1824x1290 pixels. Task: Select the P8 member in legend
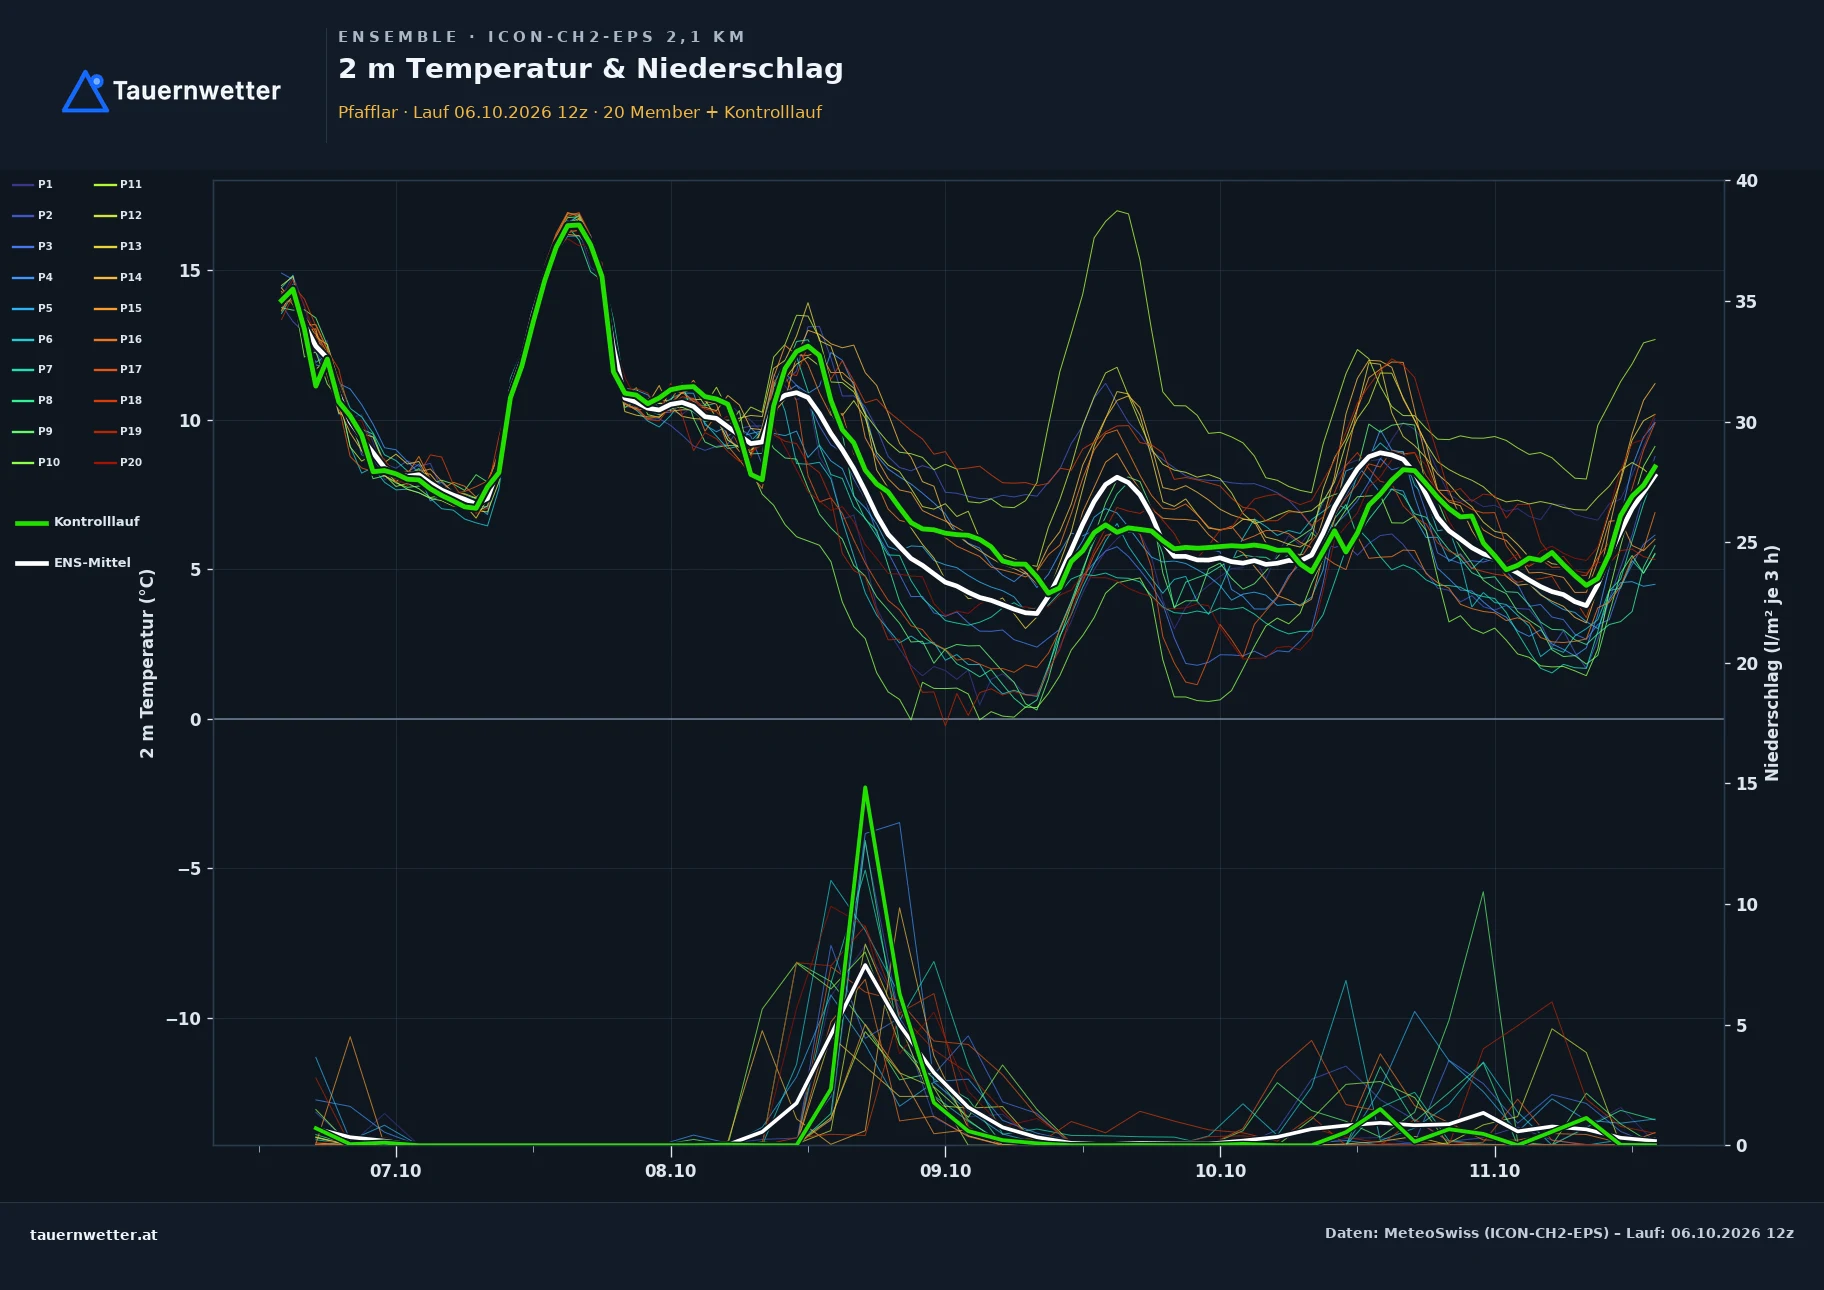pyautogui.click(x=33, y=400)
